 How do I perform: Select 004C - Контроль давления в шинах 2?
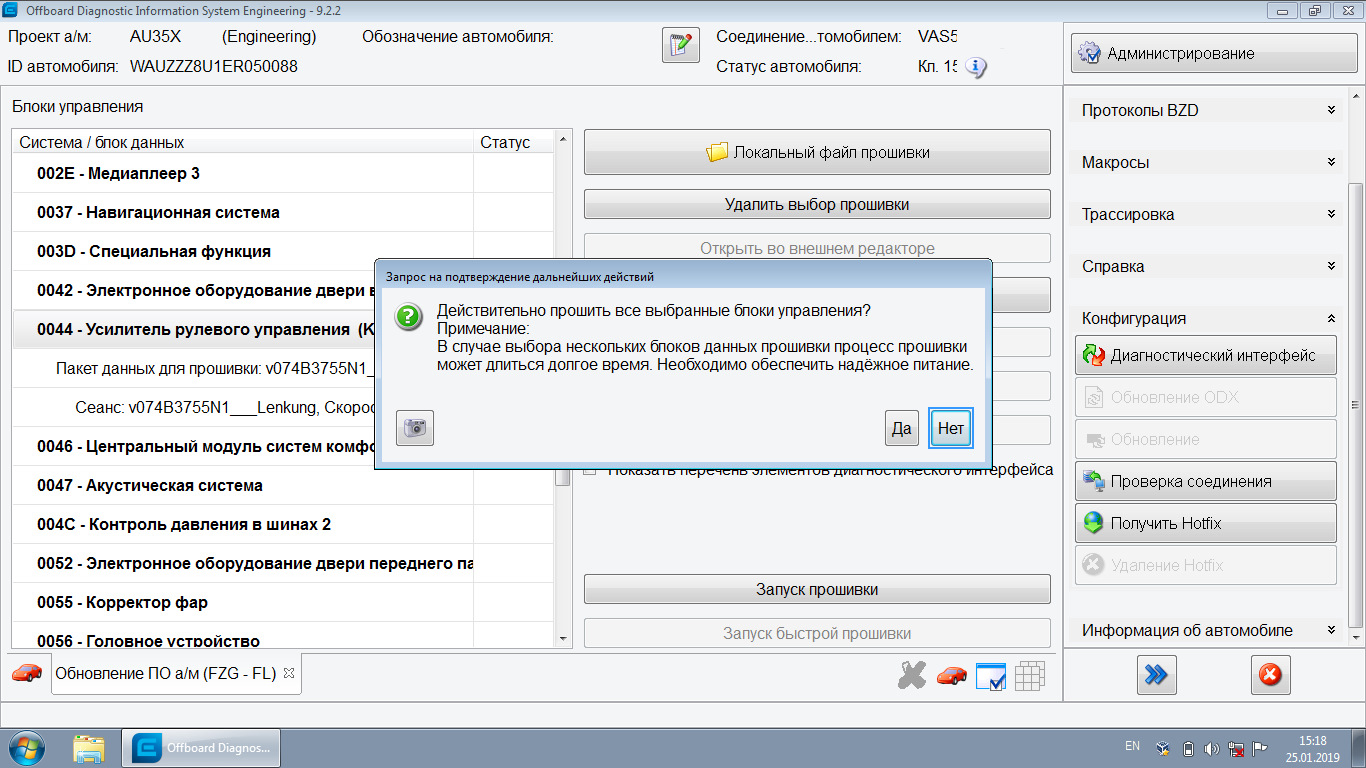click(283, 524)
